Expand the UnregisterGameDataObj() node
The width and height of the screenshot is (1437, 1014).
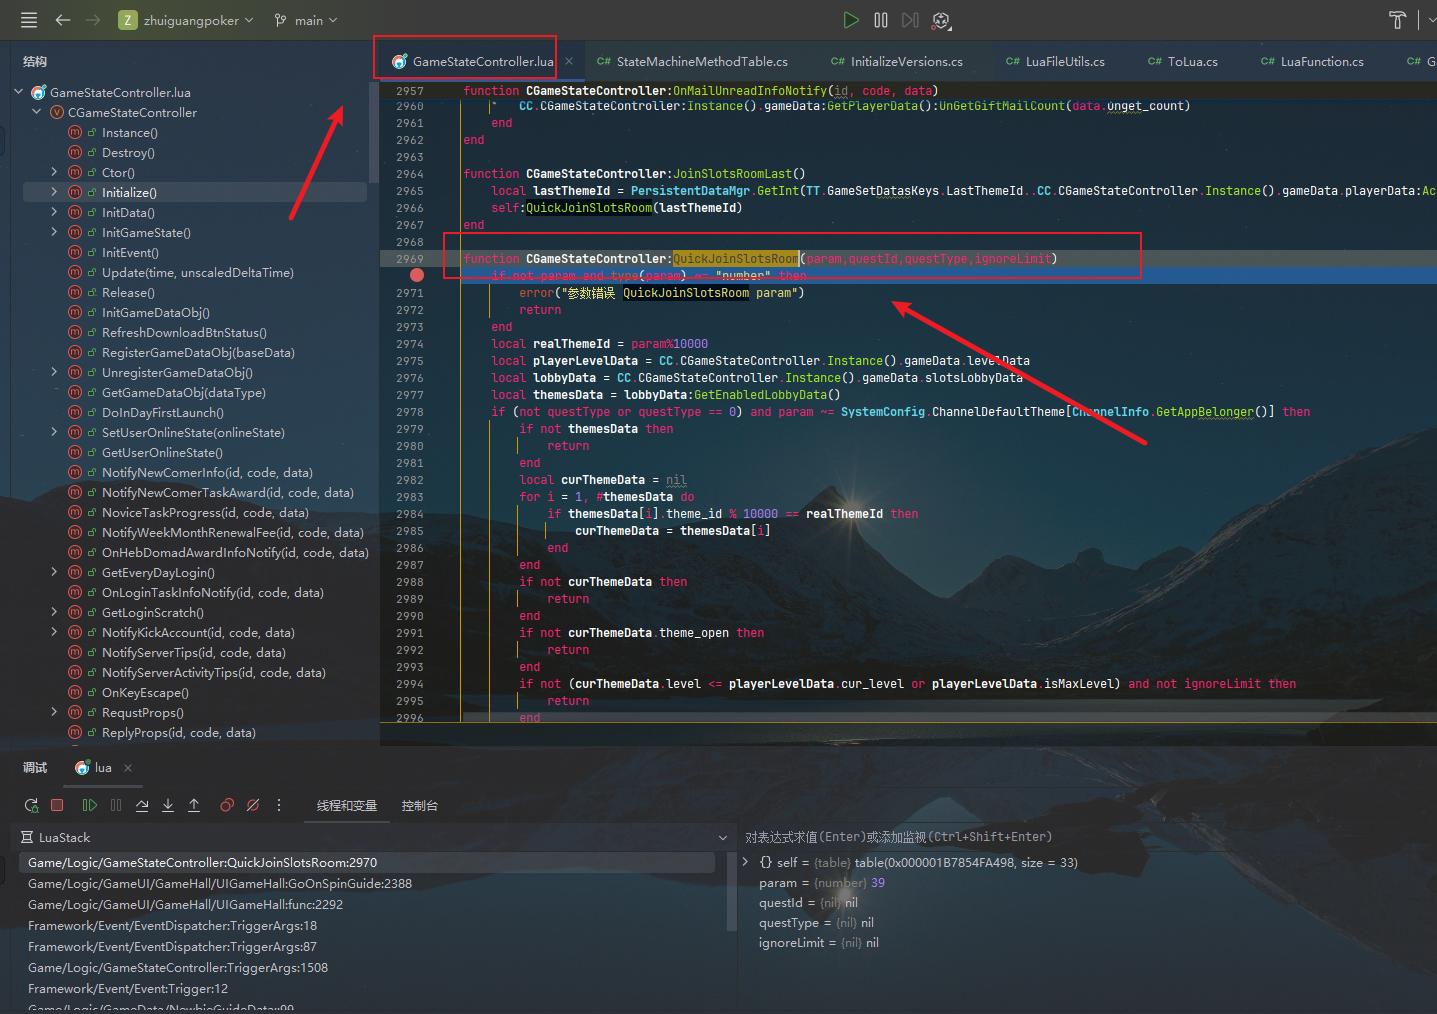(x=54, y=372)
